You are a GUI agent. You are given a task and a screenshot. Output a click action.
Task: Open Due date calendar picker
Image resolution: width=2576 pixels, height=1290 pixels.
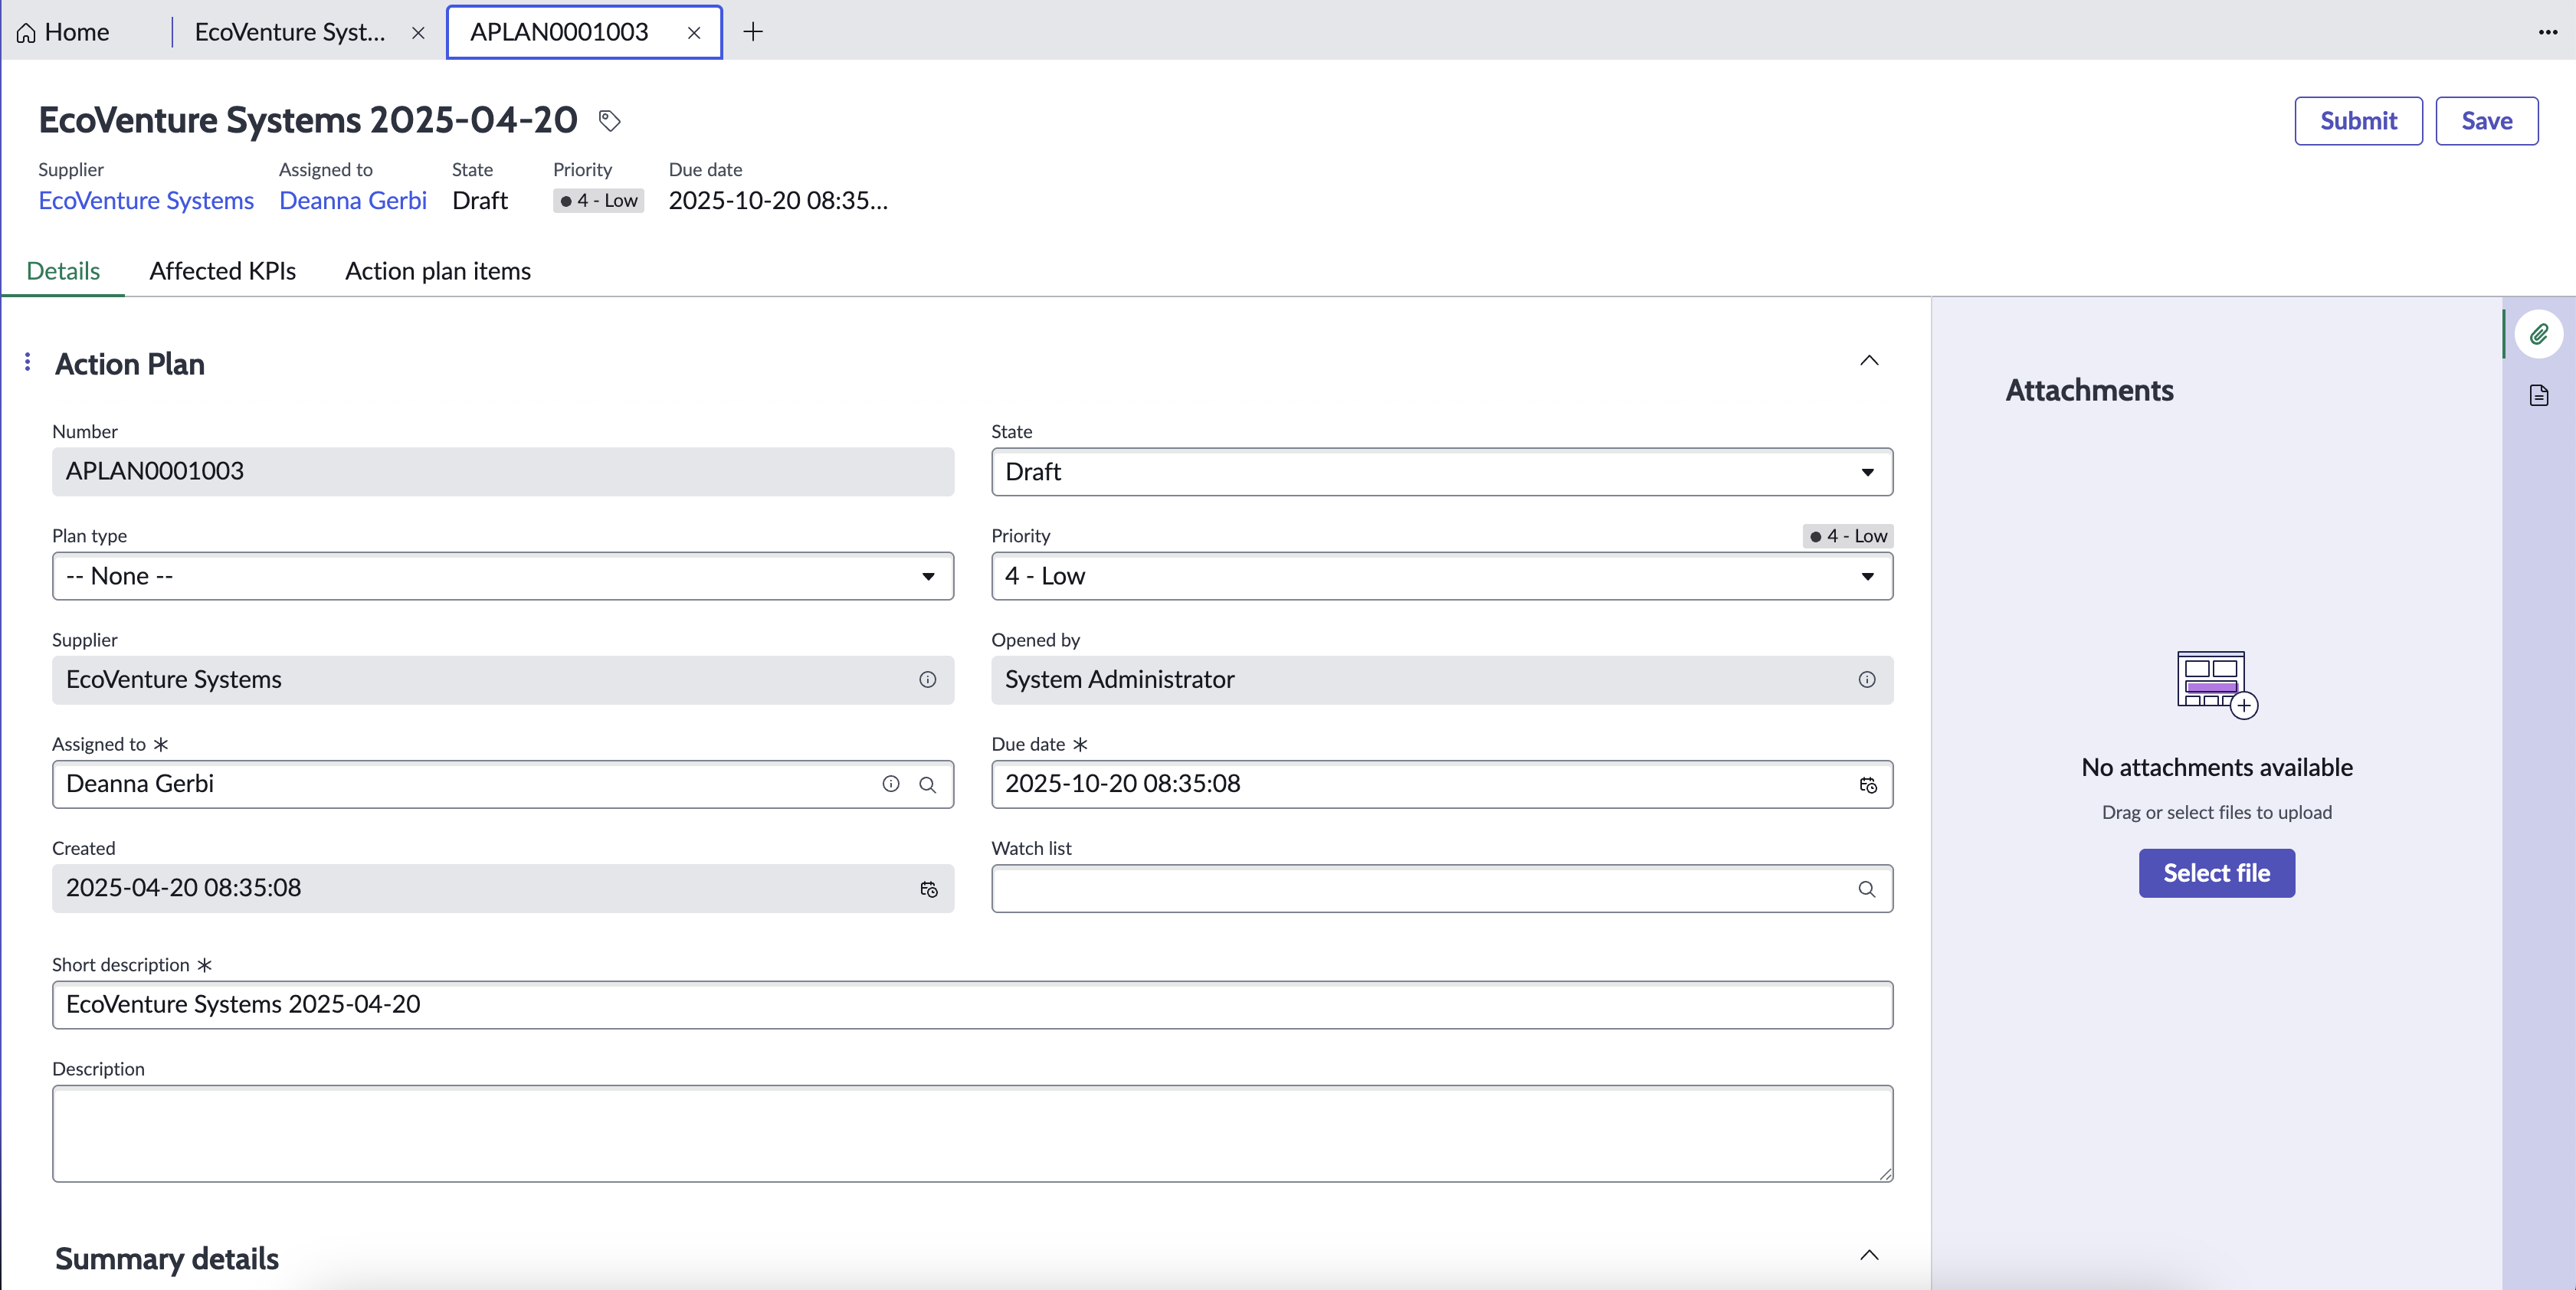point(1867,785)
